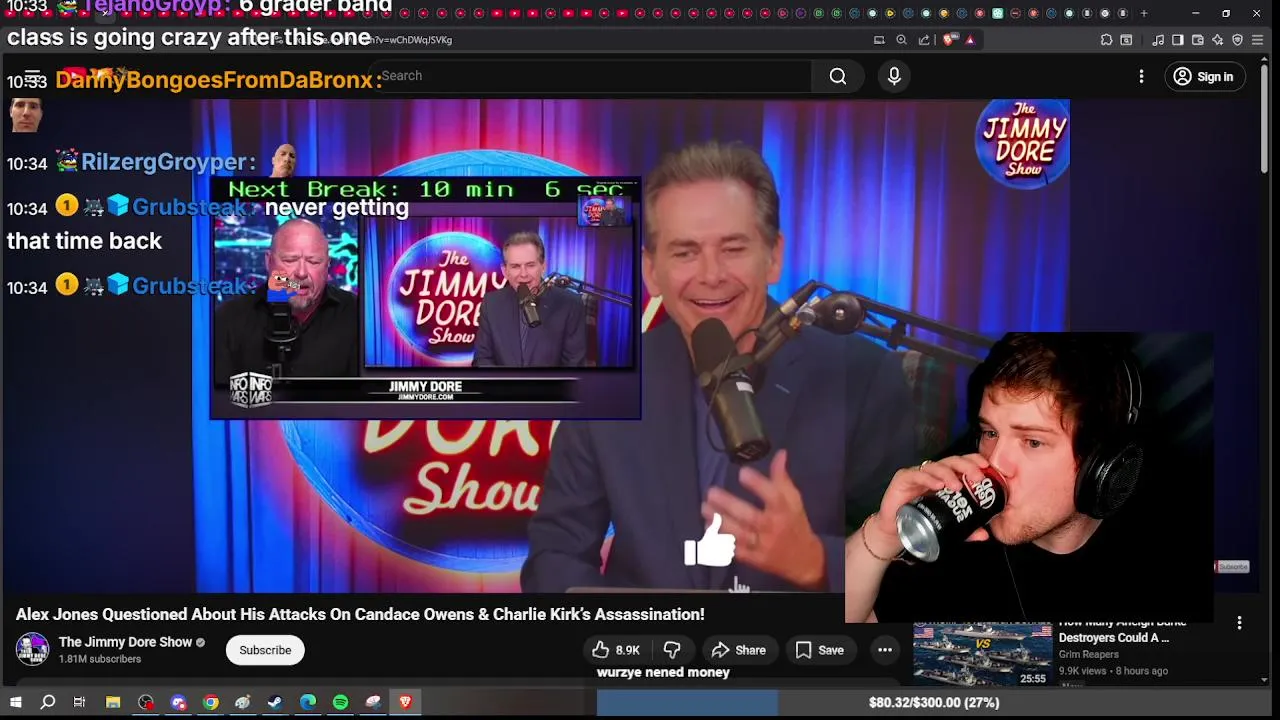Viewport: 1280px width, 720px height.
Task: Like the video with 8.9K likes
Action: (x=616, y=650)
